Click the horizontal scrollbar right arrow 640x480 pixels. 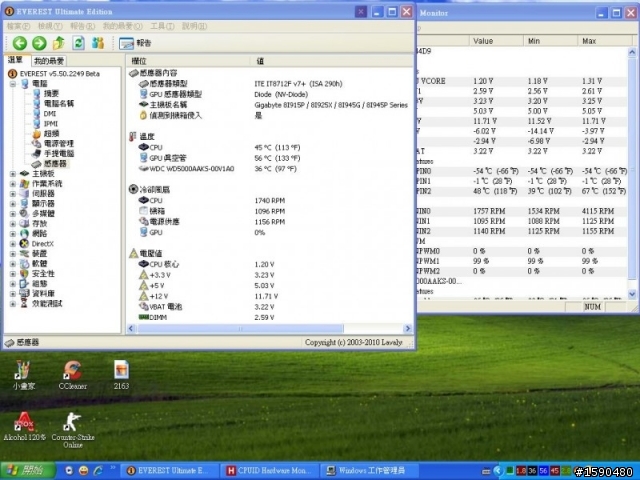[x=407, y=329]
